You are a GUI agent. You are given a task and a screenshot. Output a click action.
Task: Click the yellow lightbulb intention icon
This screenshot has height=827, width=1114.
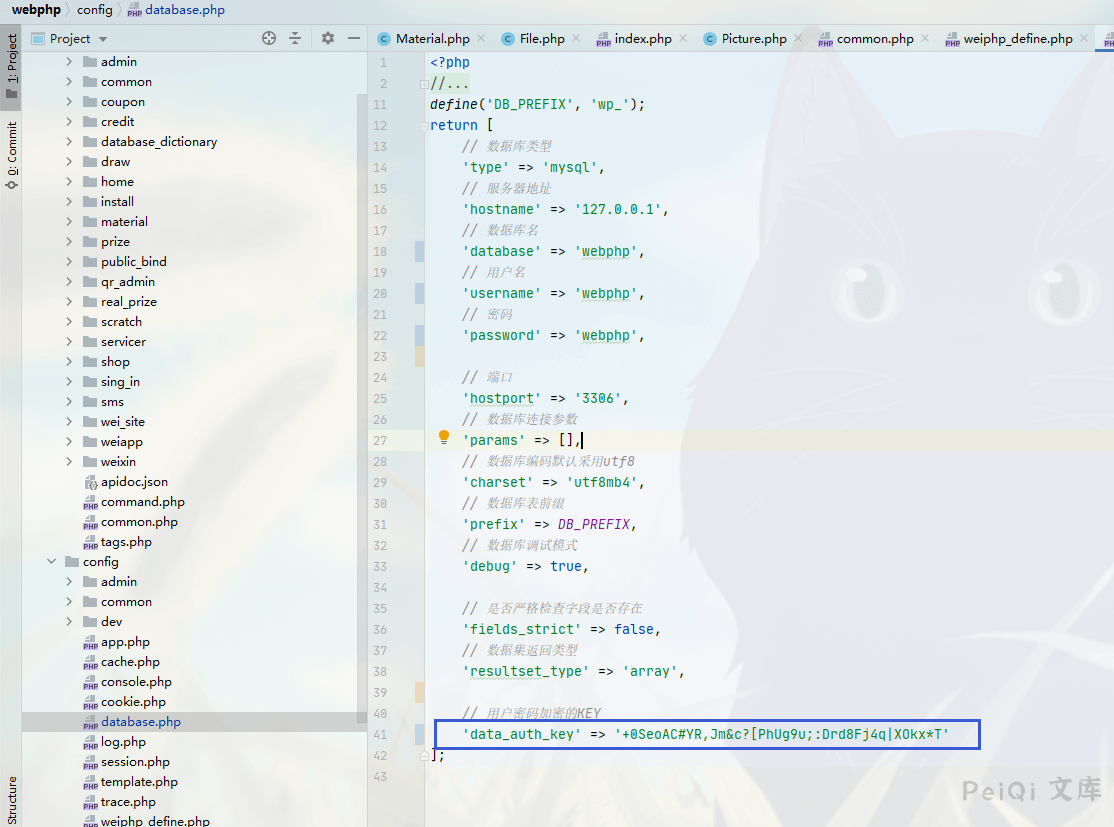pyautogui.click(x=445, y=438)
